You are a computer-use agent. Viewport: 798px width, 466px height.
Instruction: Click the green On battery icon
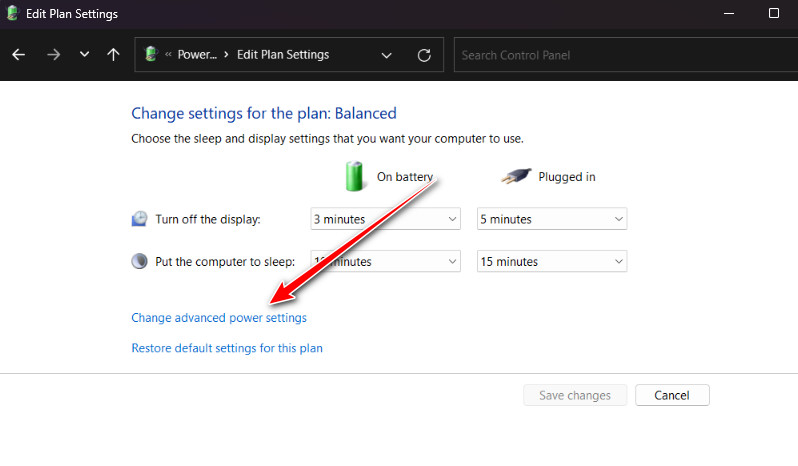pyautogui.click(x=354, y=176)
